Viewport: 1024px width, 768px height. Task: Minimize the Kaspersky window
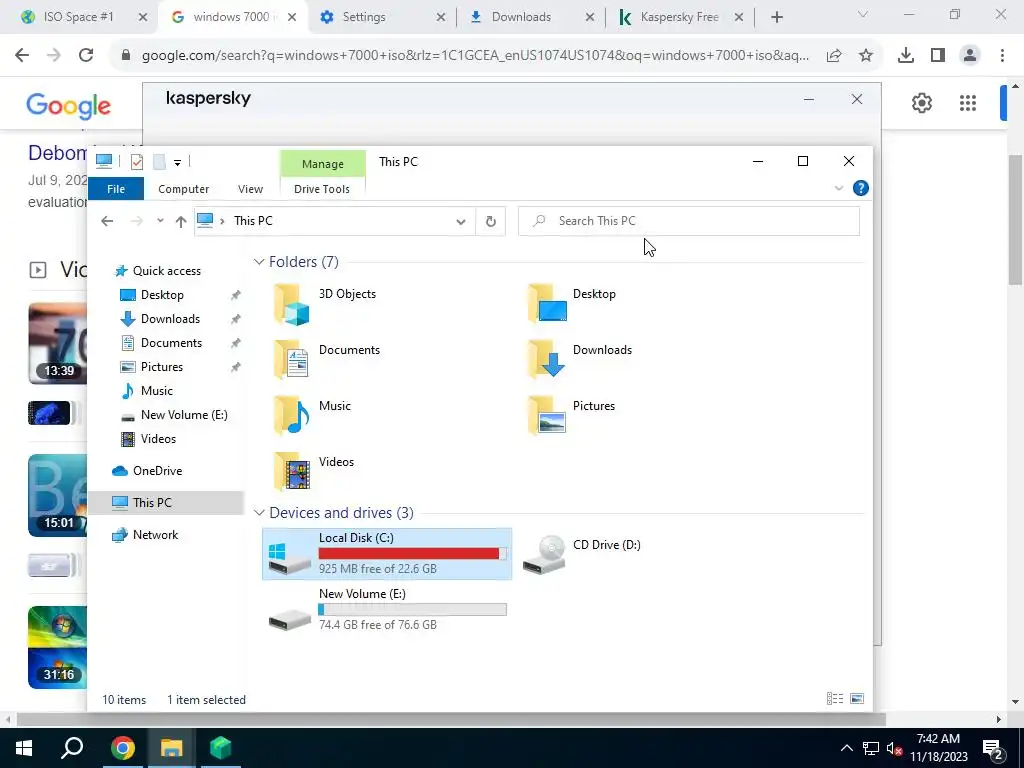tap(808, 99)
